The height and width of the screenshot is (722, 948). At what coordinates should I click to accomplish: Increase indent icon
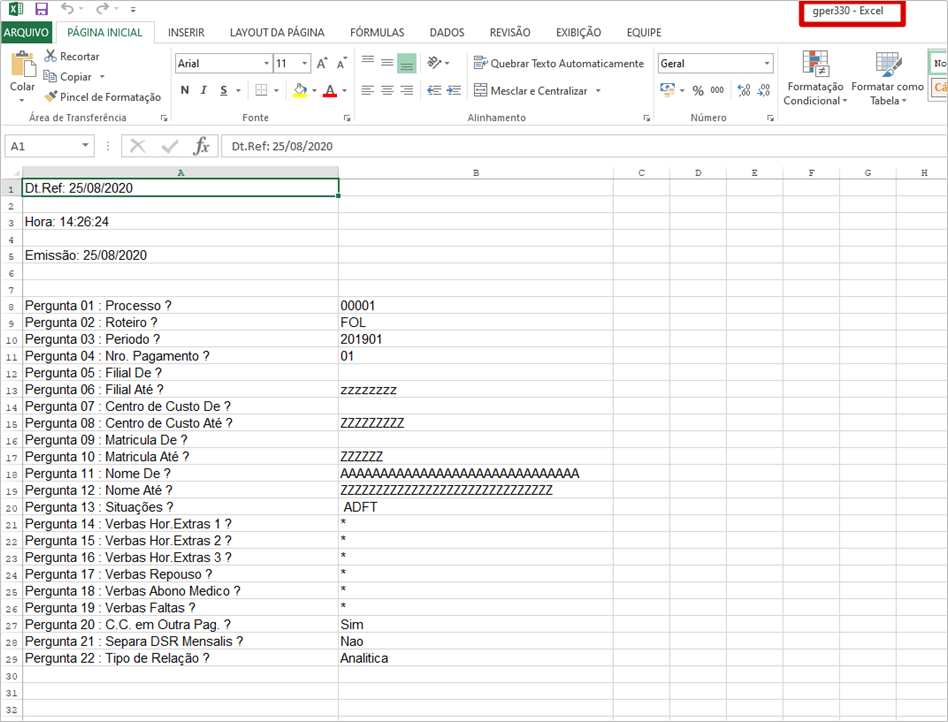coord(454,91)
